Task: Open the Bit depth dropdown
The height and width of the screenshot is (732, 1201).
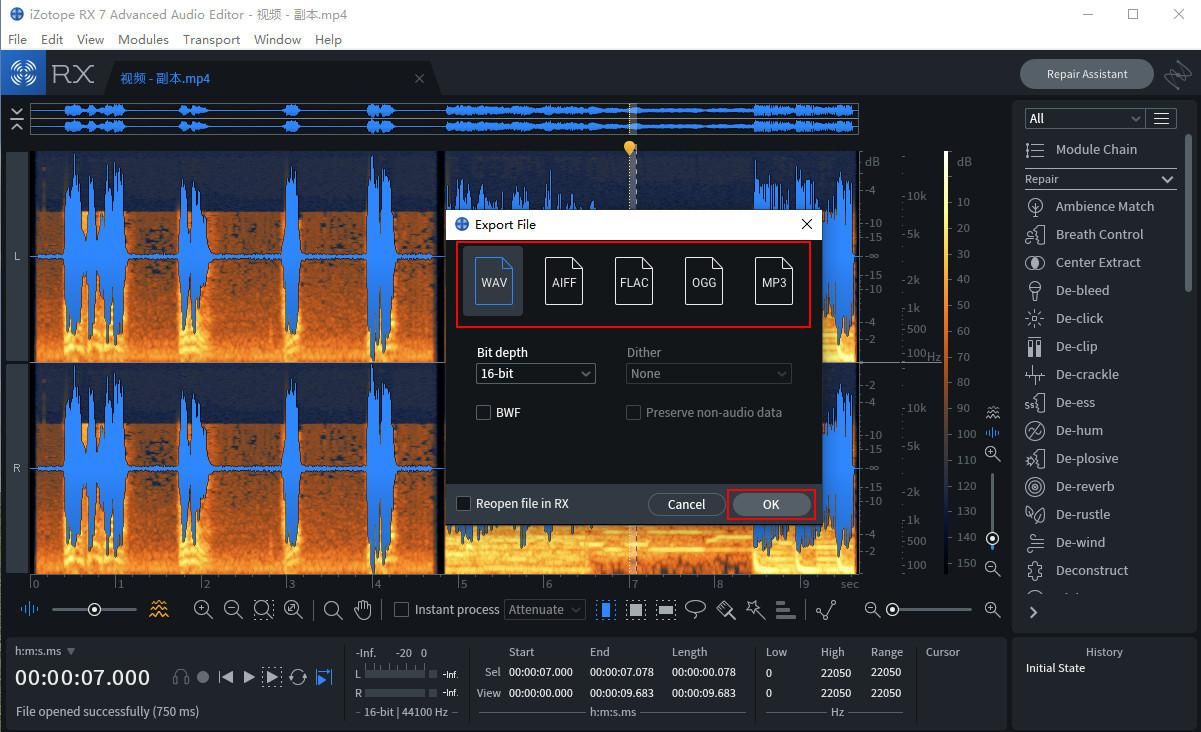Action: (536, 373)
